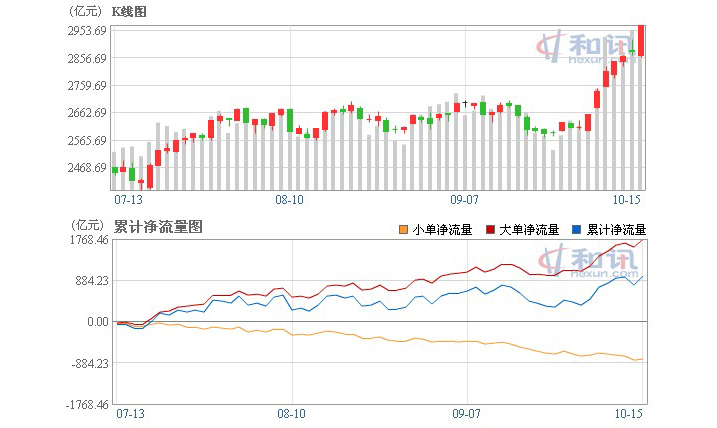Click the 2468.69 y-axis value
Screen dimensions: 717x428
pos(87,167)
